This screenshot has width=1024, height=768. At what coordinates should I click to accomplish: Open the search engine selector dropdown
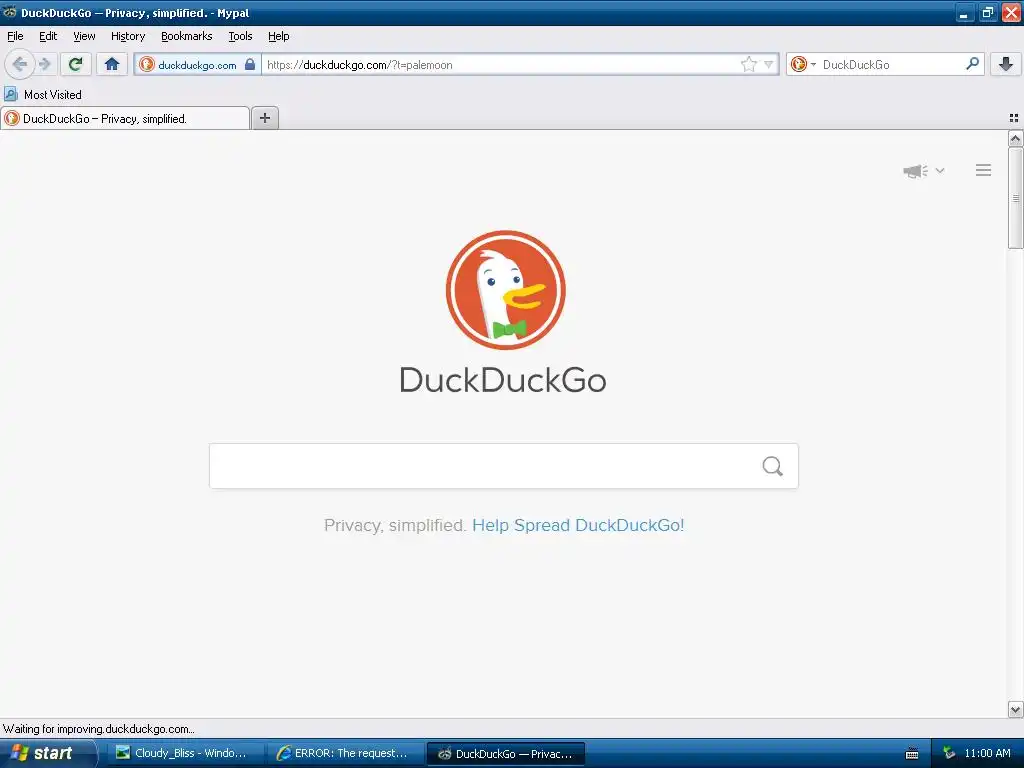803,64
